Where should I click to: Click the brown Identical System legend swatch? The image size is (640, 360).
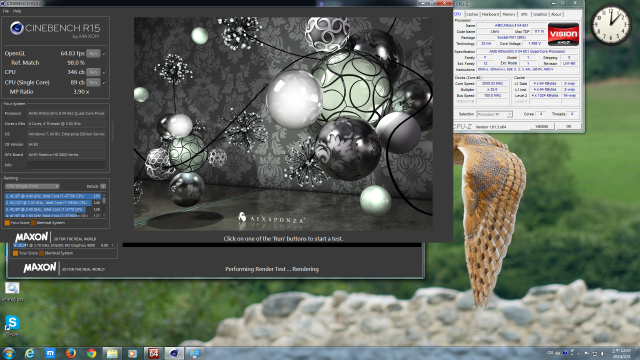[33, 223]
